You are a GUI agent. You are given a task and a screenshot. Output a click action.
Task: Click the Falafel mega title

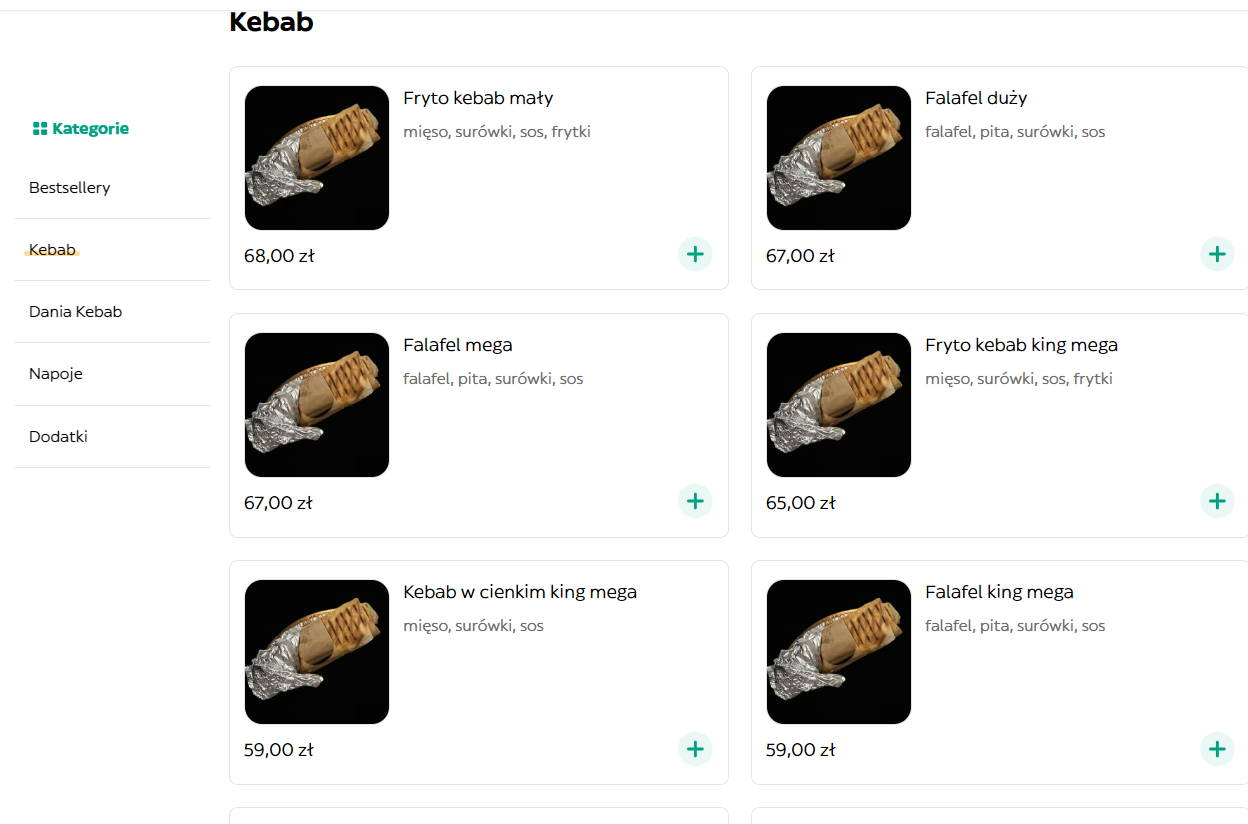(x=458, y=345)
